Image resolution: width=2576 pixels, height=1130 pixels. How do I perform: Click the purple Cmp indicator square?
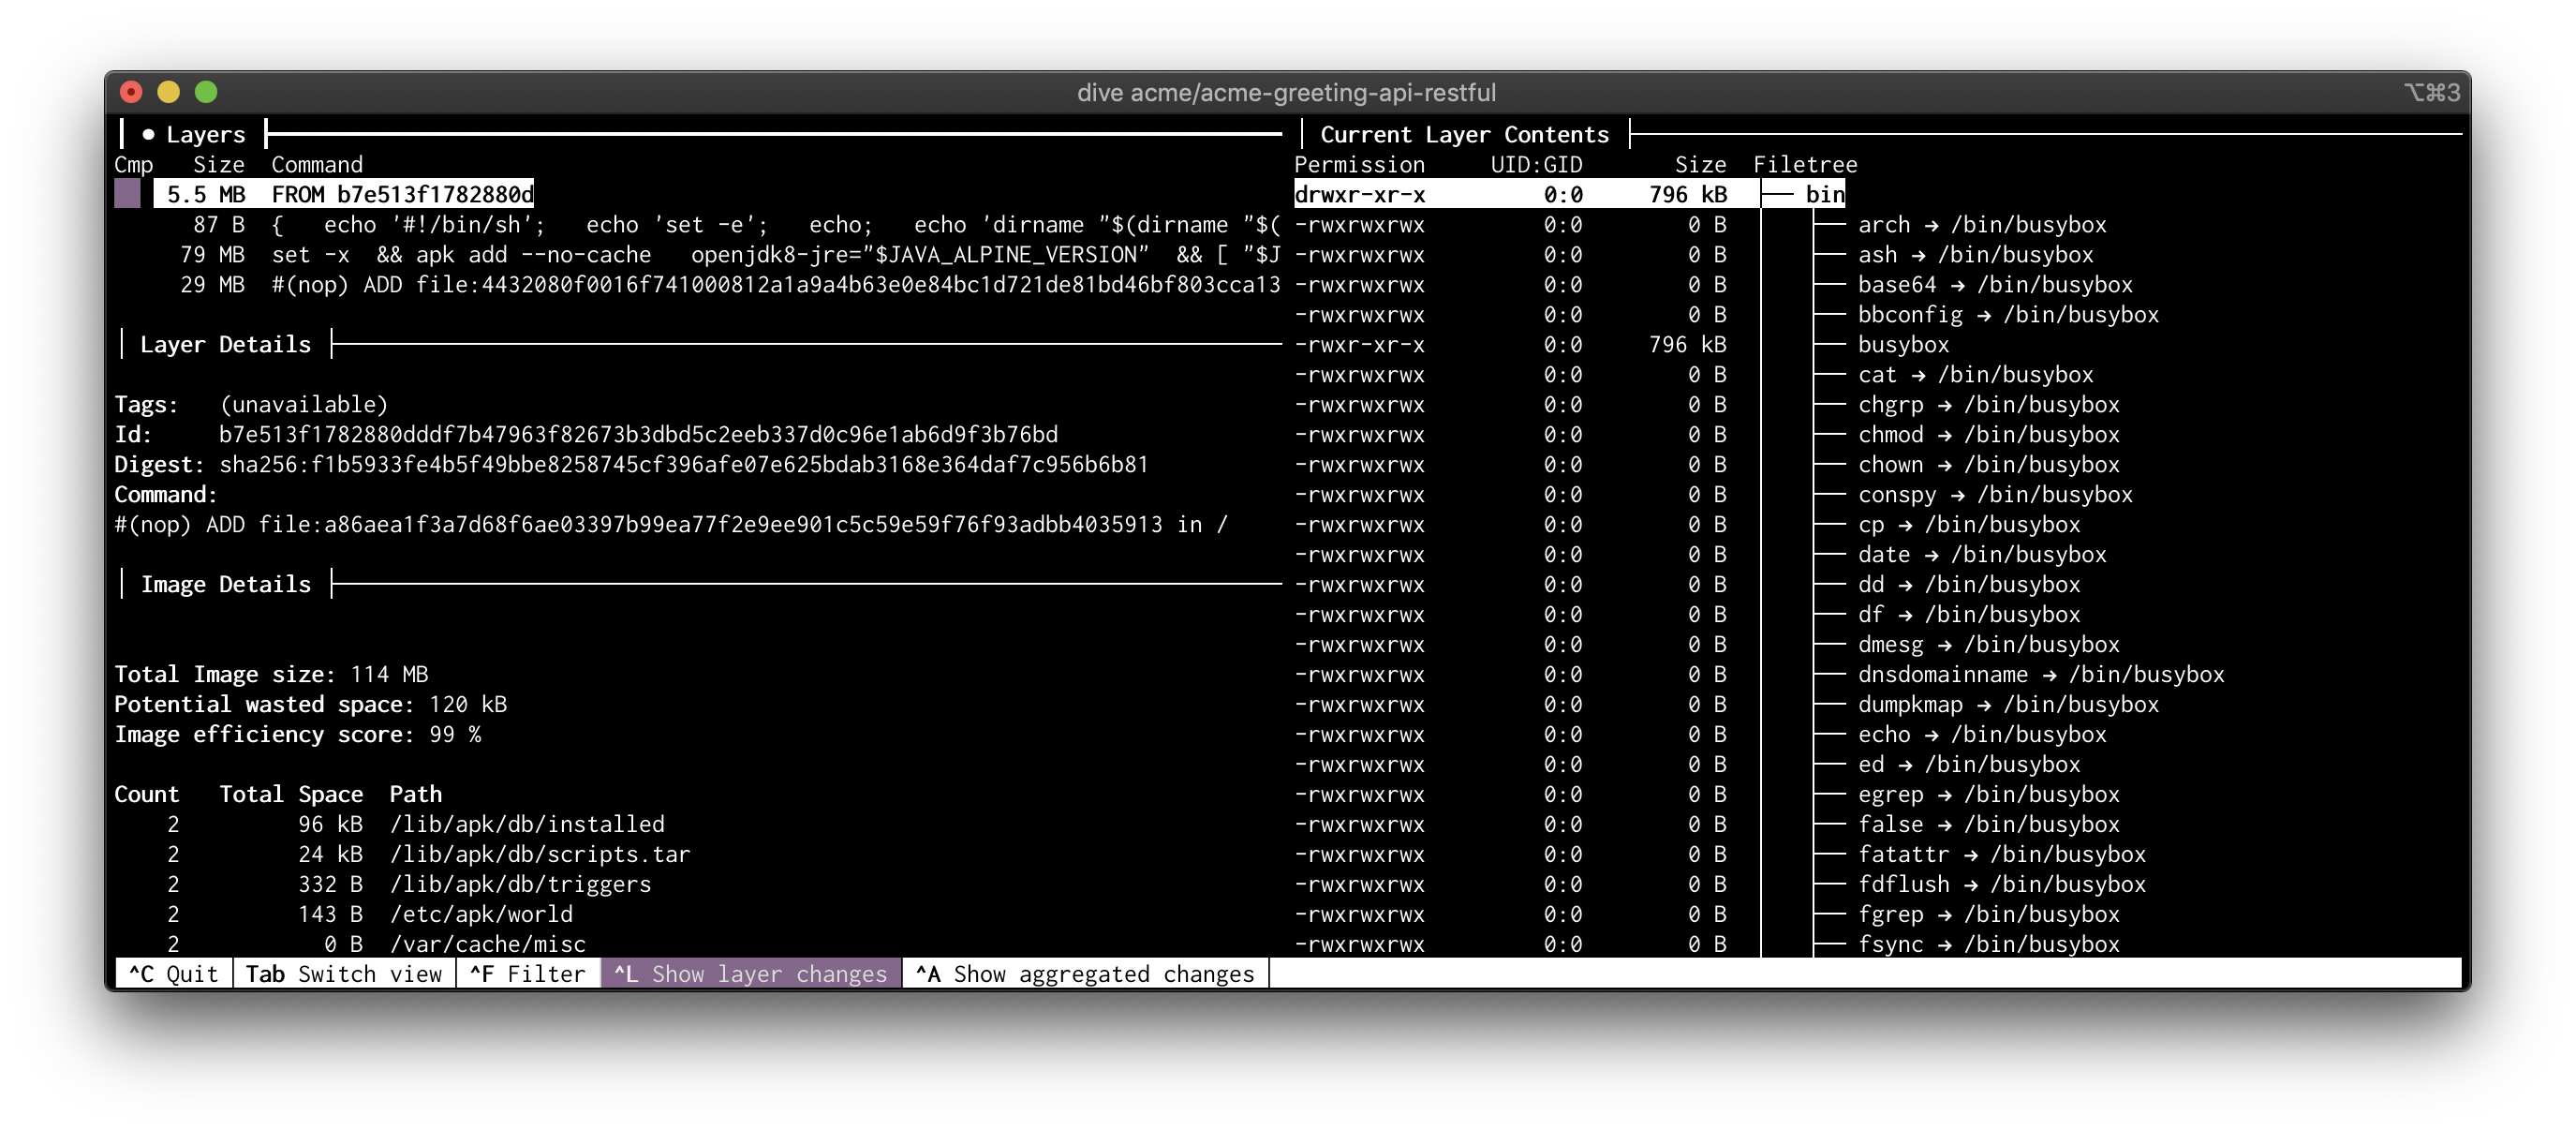[128, 194]
